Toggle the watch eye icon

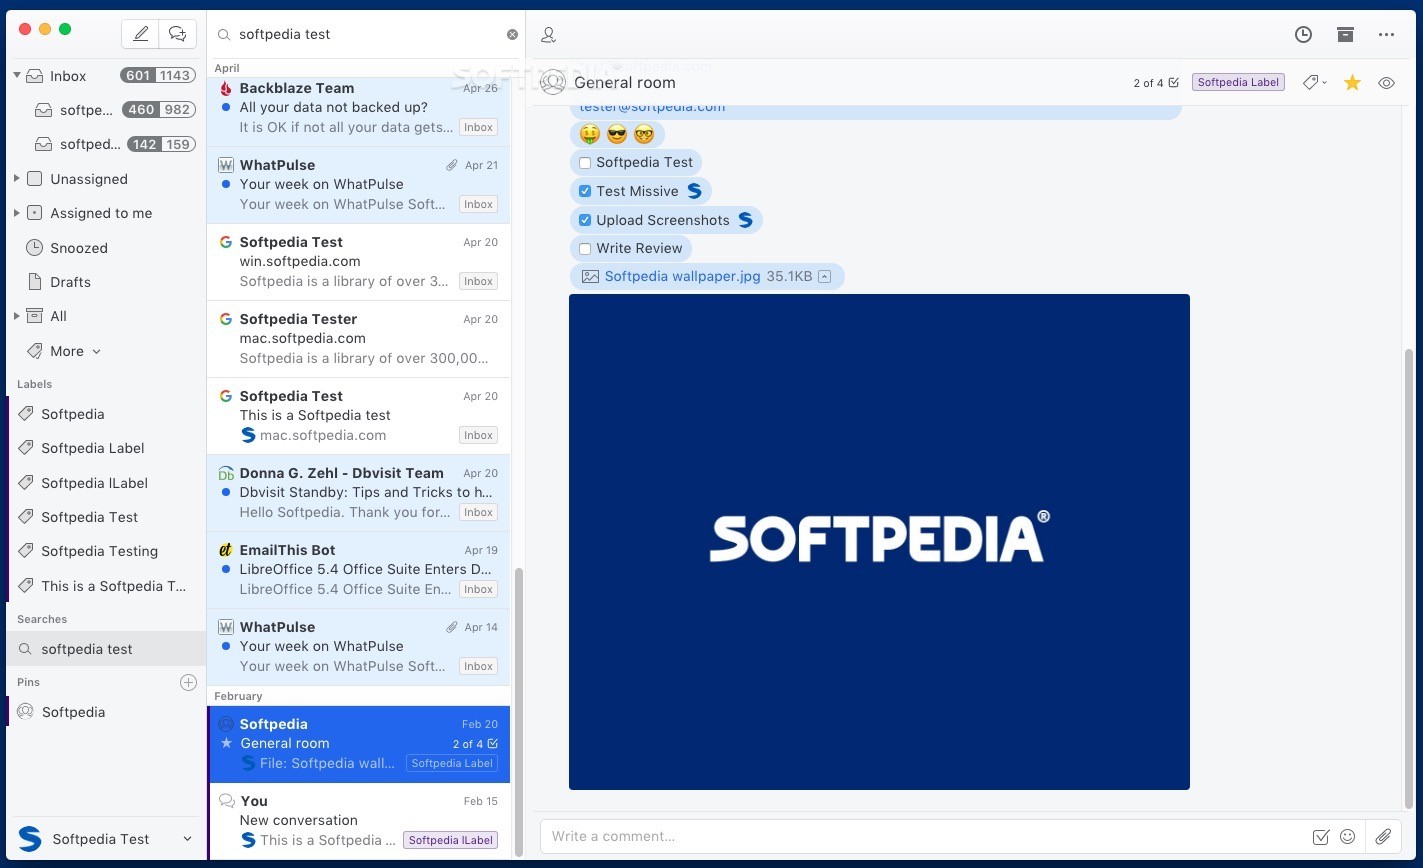pyautogui.click(x=1386, y=83)
